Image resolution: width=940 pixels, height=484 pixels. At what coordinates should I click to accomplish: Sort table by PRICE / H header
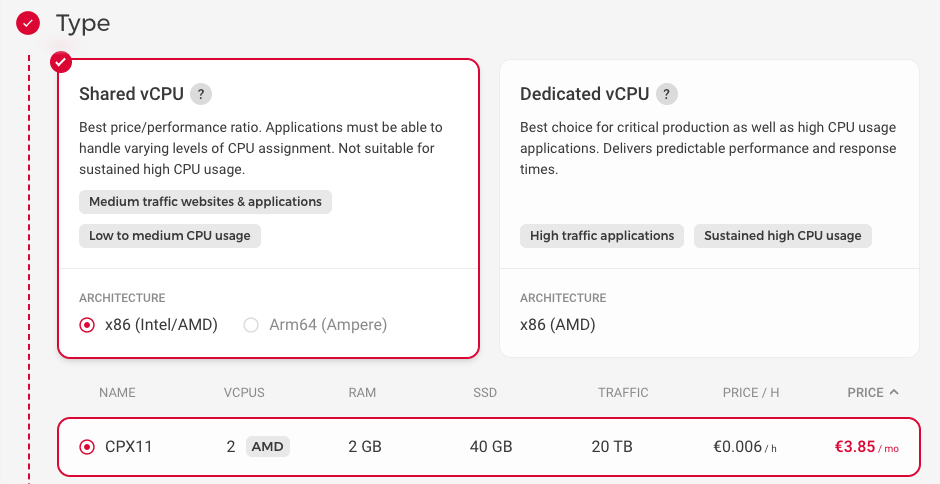pyautogui.click(x=751, y=393)
